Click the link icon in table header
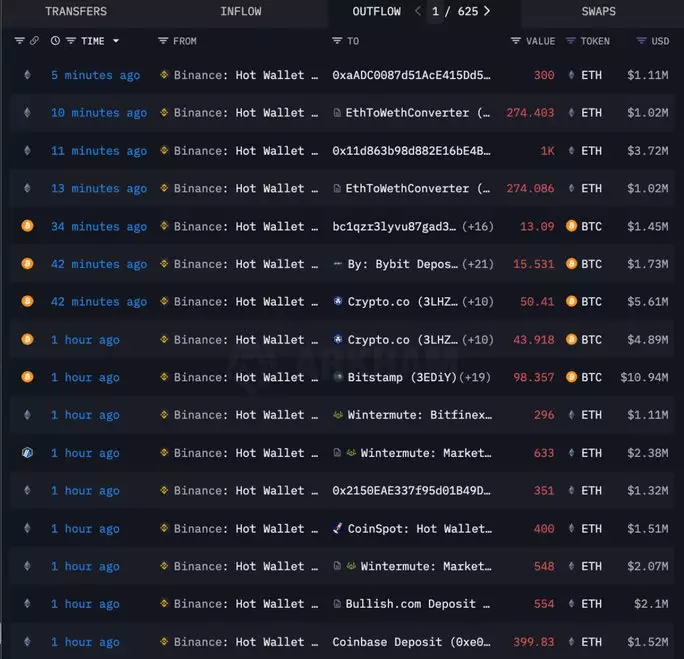This screenshot has height=659, width=684. [34, 41]
